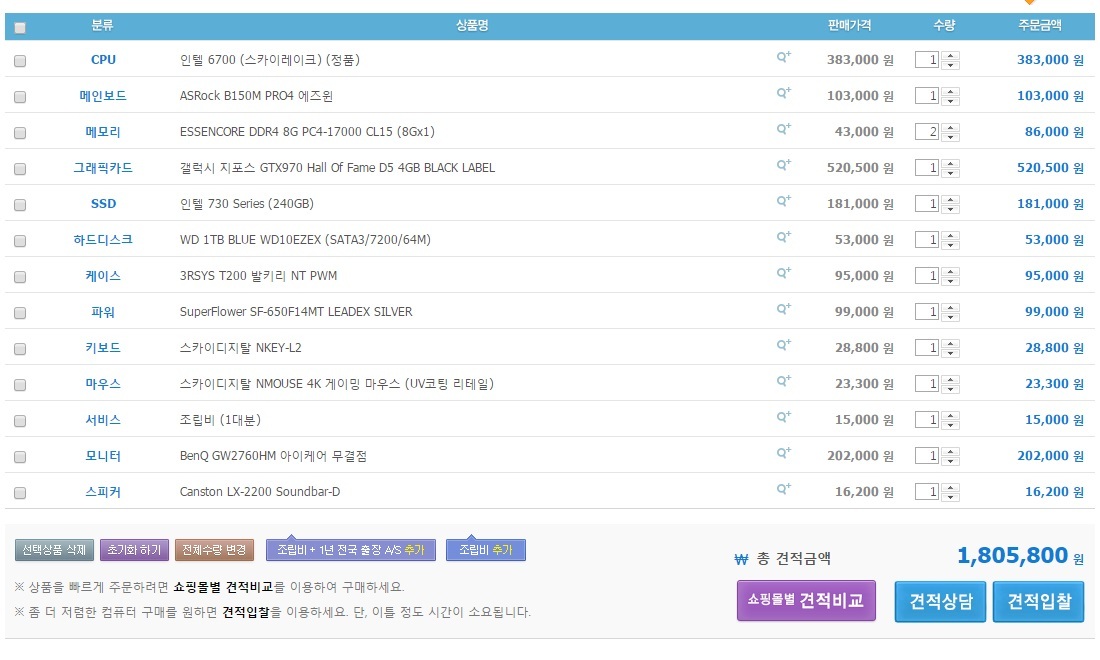Open detail magnifier for NKEY-L2 keyboard row
1100x660 pixels.
click(784, 345)
